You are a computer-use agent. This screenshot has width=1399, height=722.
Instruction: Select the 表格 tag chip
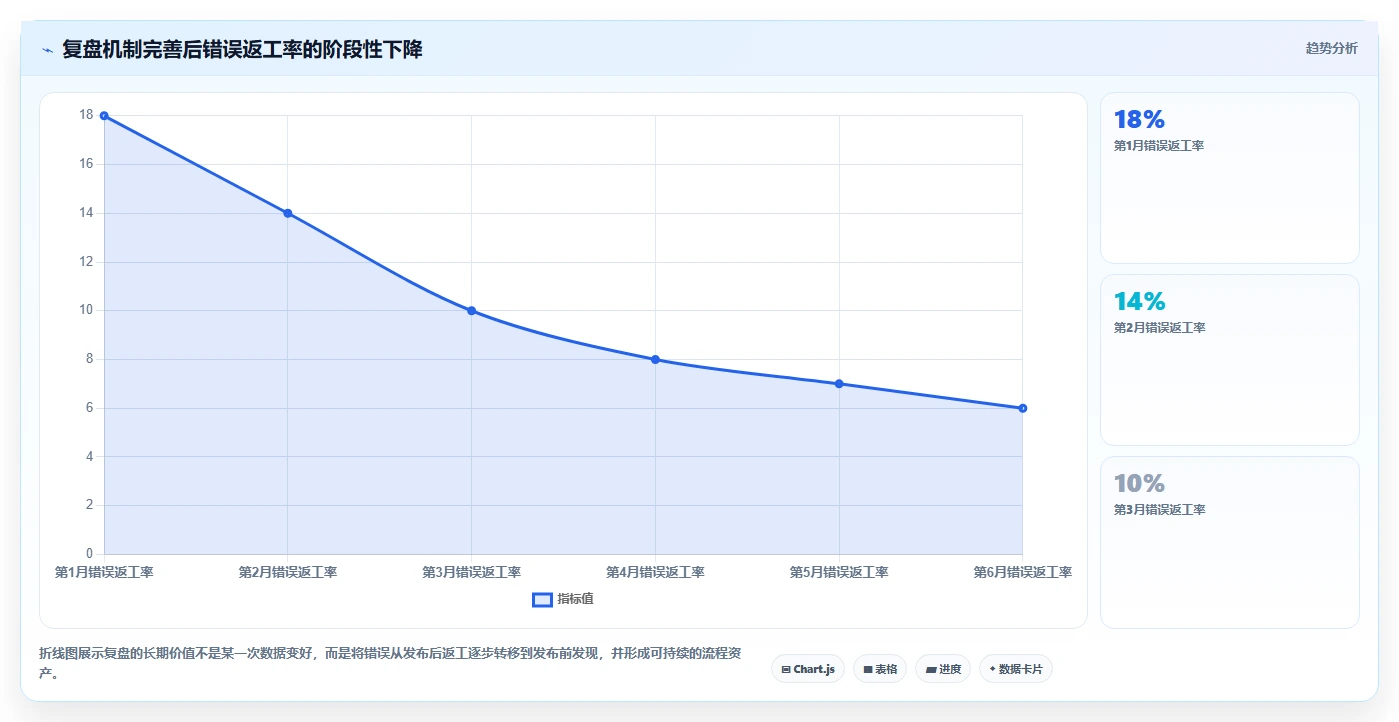click(x=879, y=669)
